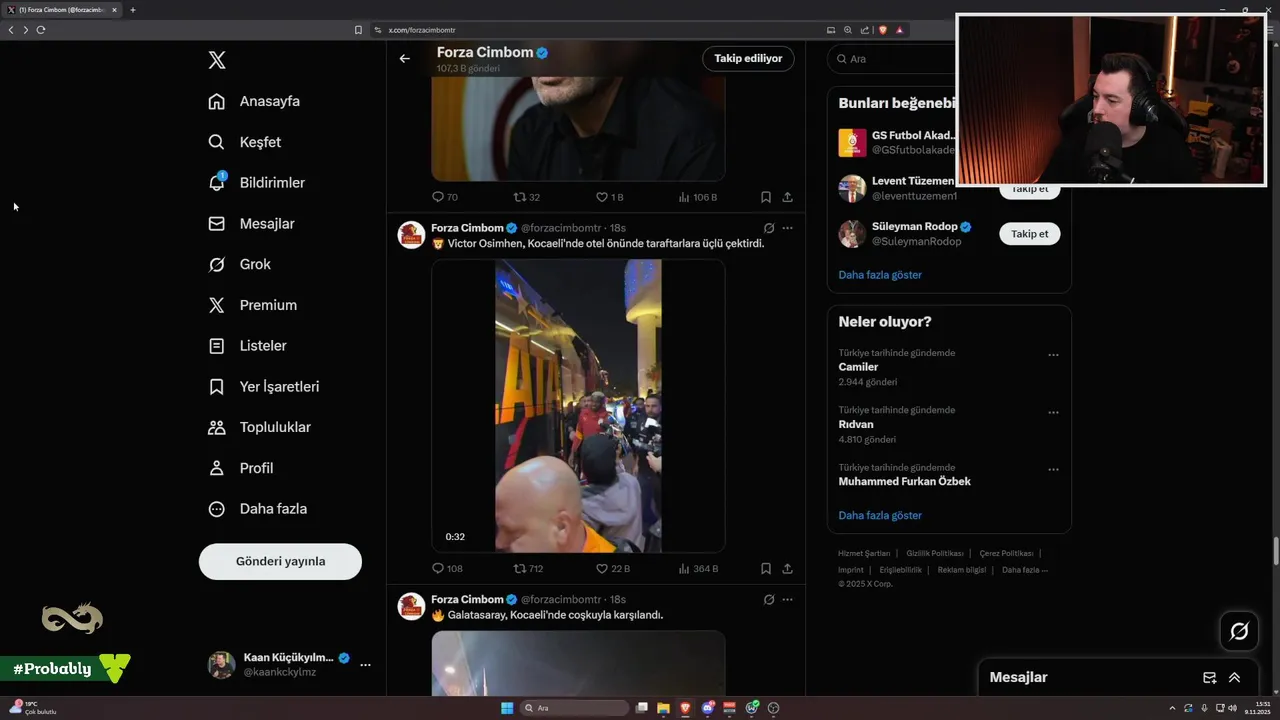The width and height of the screenshot is (1280, 720).
Task: Click the Gönderi yayınla button
Action: coord(280,561)
